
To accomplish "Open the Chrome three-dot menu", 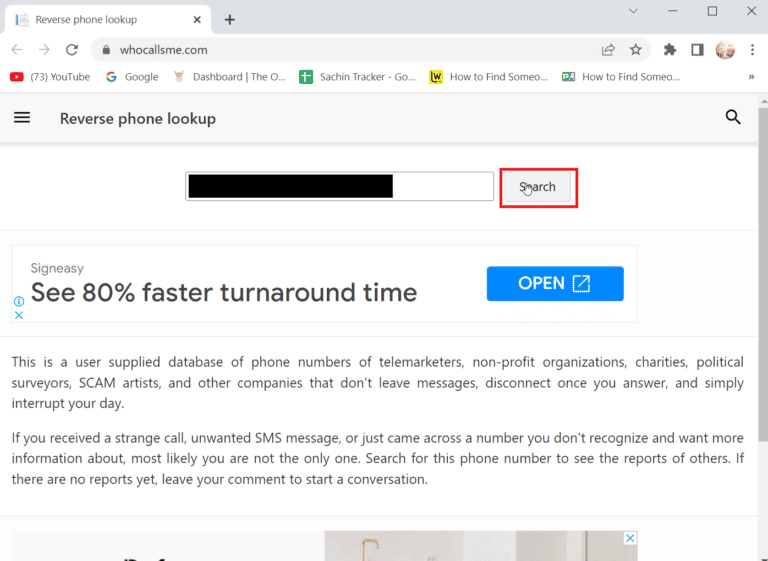I will (x=751, y=49).
